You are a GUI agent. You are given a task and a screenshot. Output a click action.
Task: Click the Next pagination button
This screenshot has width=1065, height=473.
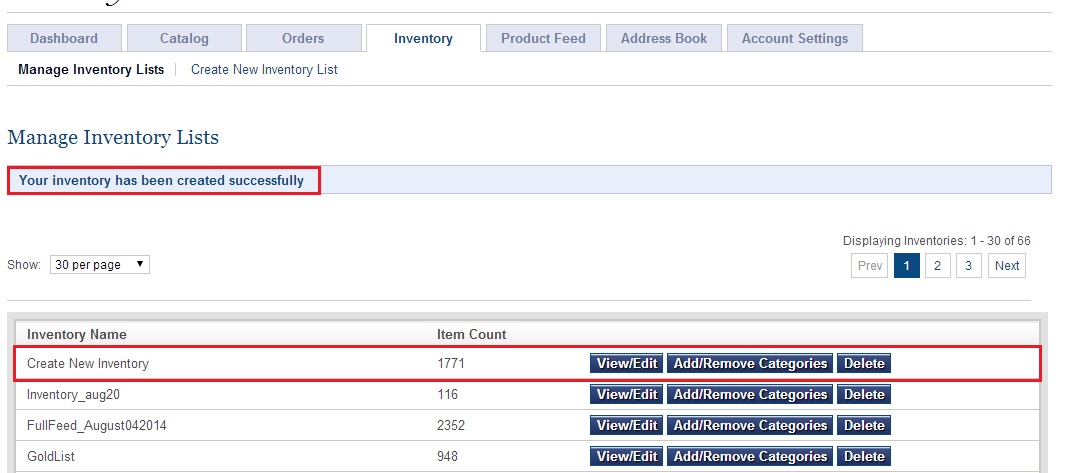(1007, 265)
